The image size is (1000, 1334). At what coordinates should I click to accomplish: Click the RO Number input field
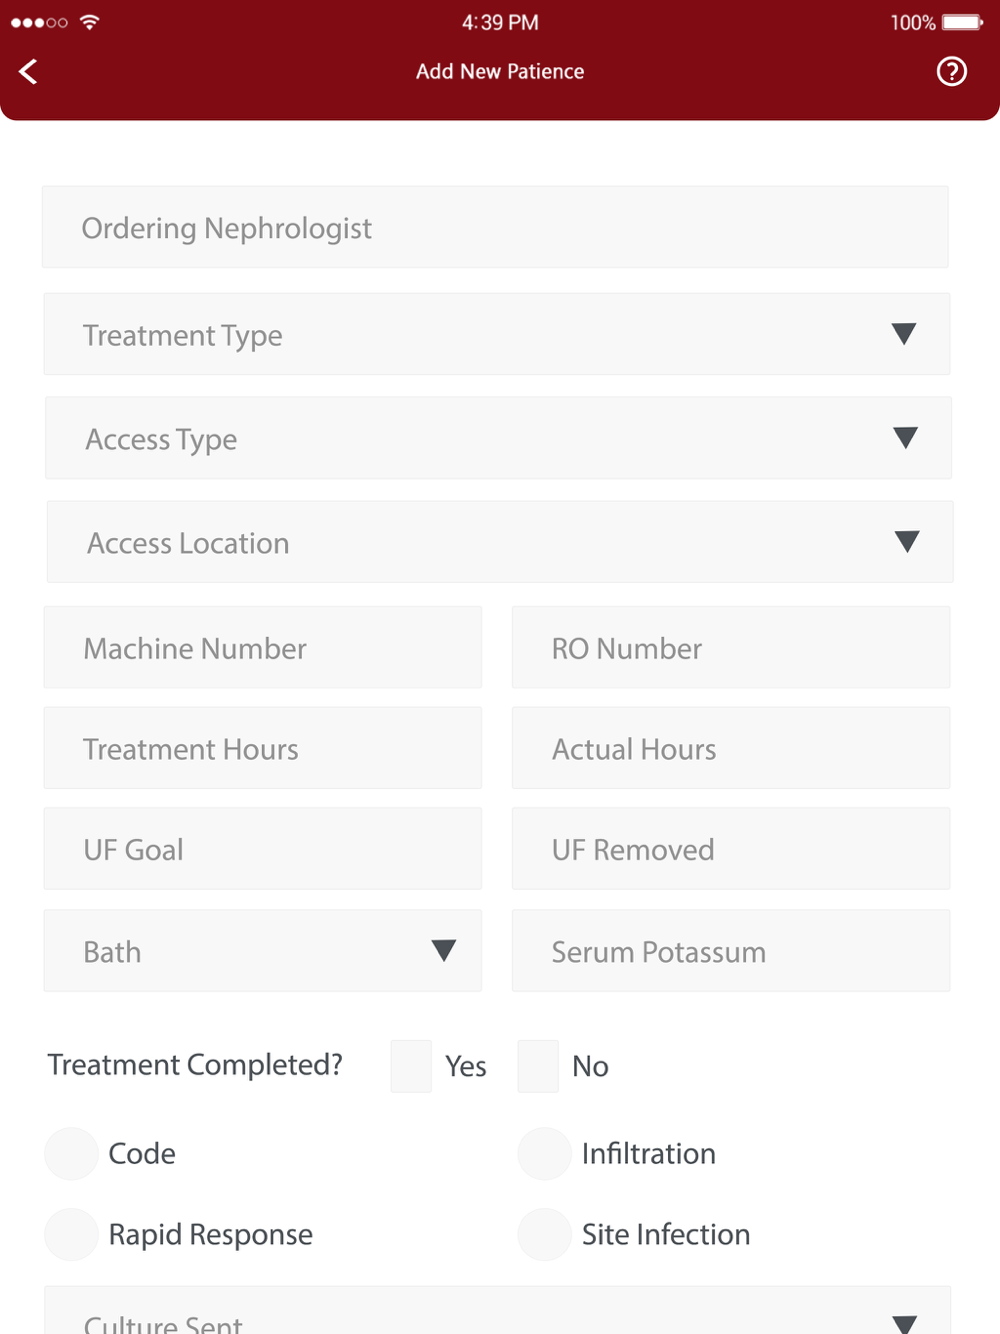pyautogui.click(x=731, y=647)
